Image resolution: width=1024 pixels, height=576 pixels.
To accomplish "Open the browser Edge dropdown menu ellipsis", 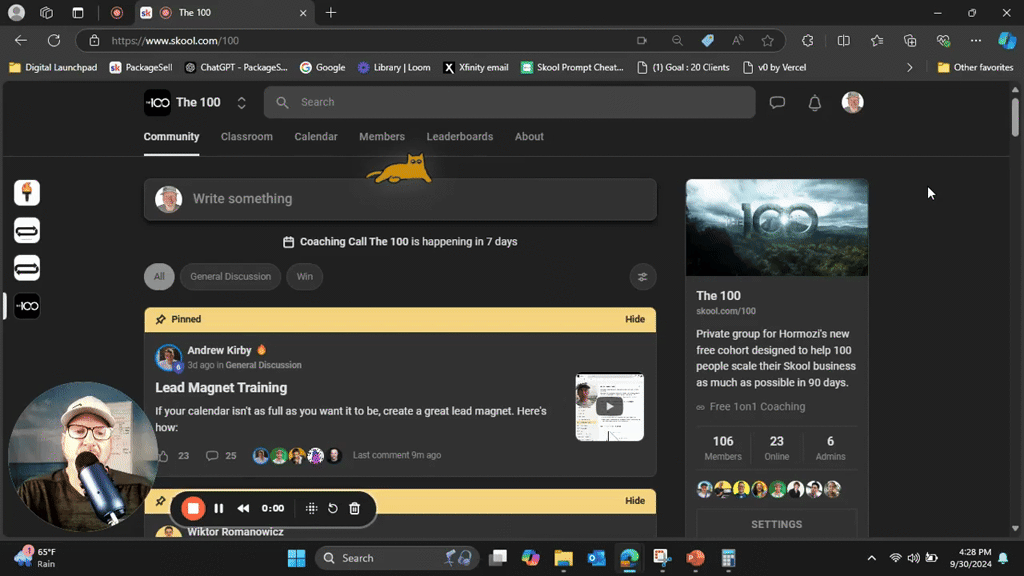I will pos(975,40).
